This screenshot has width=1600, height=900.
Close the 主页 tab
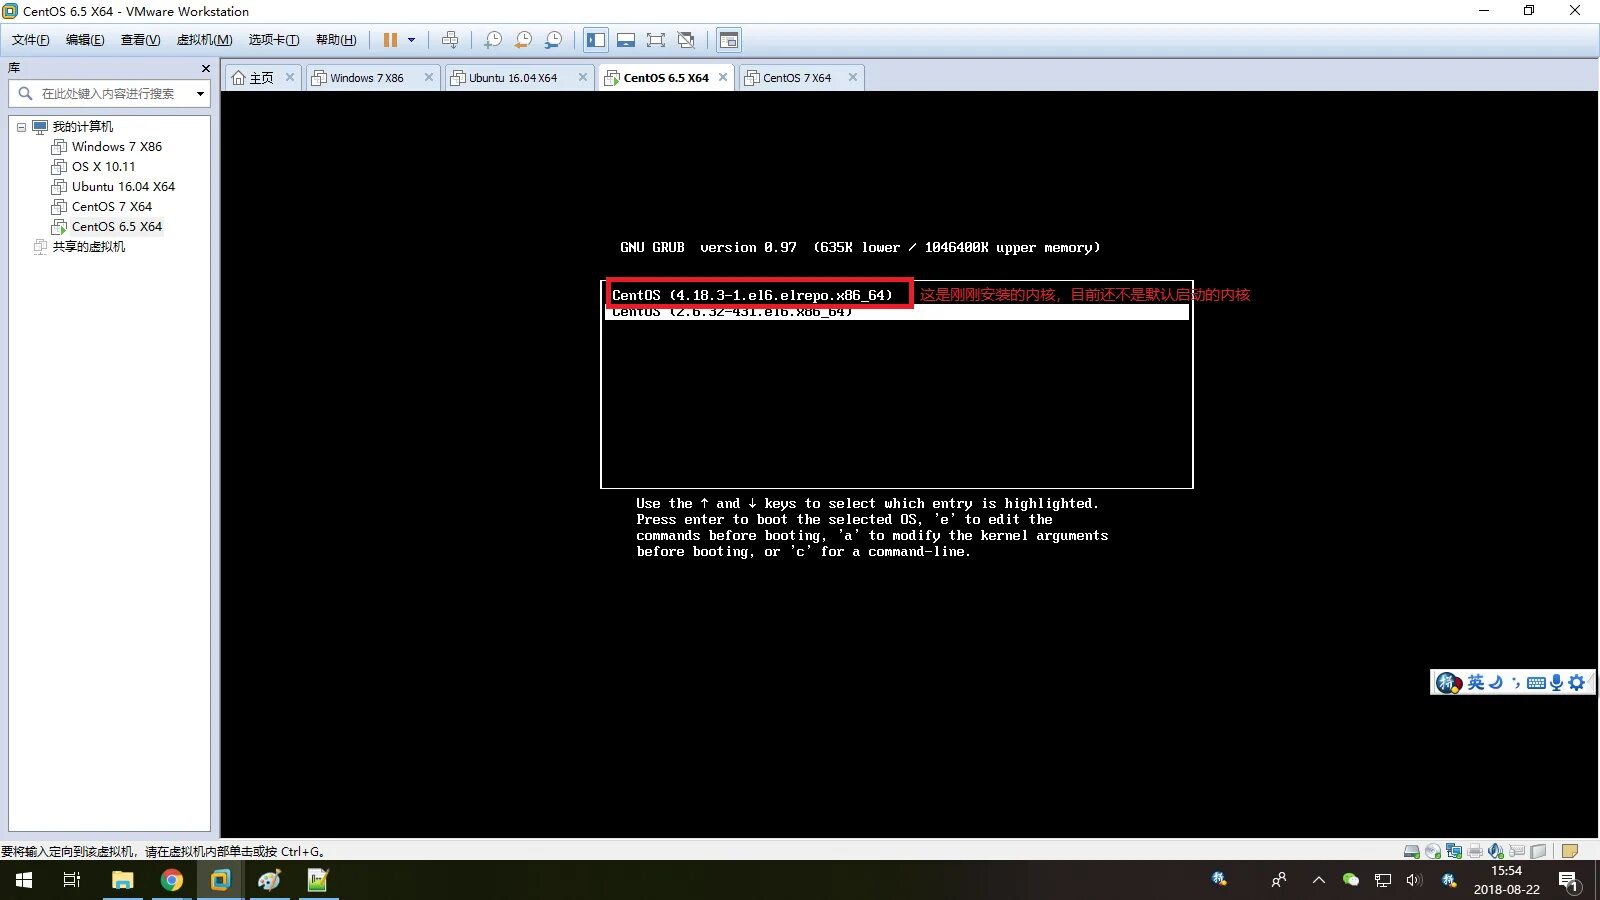pos(290,77)
